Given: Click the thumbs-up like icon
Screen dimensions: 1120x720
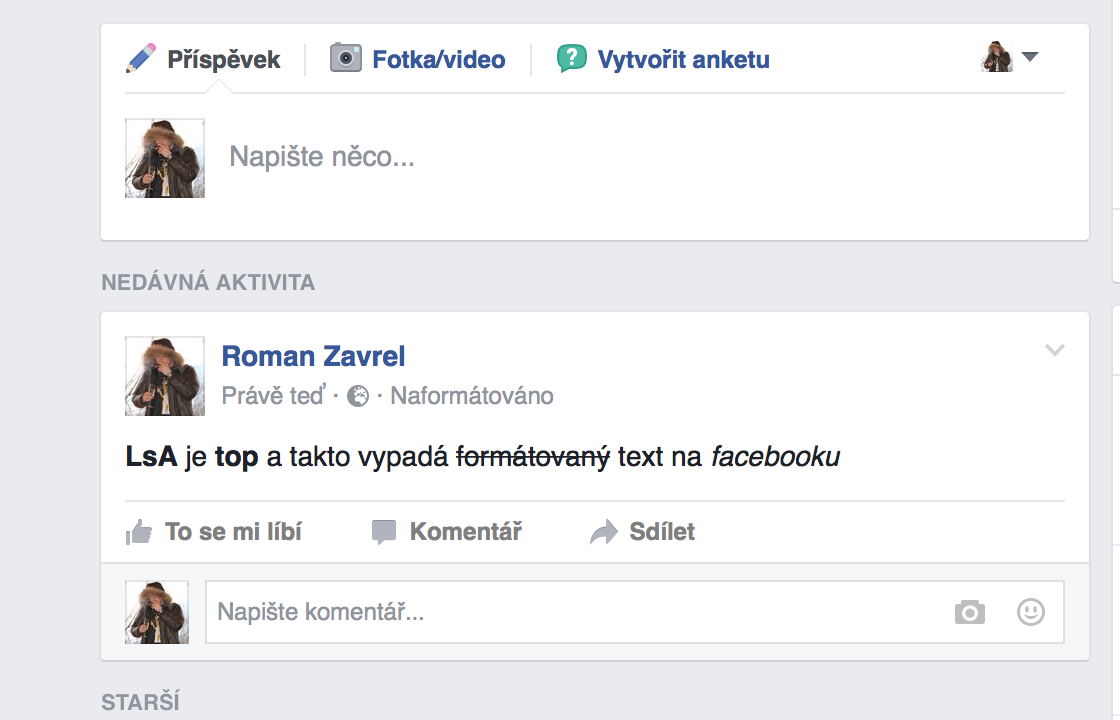Looking at the screenshot, I should [x=139, y=532].
